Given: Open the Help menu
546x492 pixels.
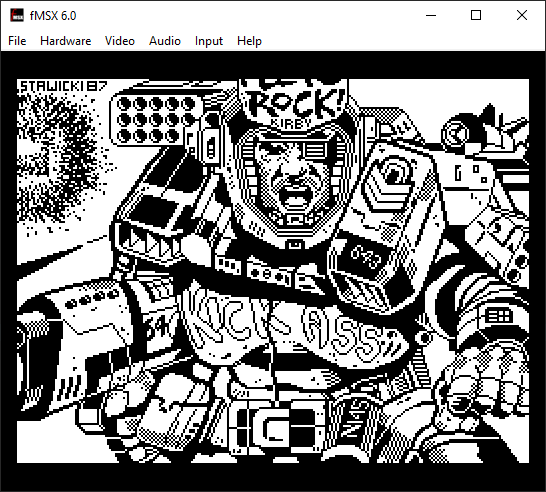Looking at the screenshot, I should [x=249, y=41].
